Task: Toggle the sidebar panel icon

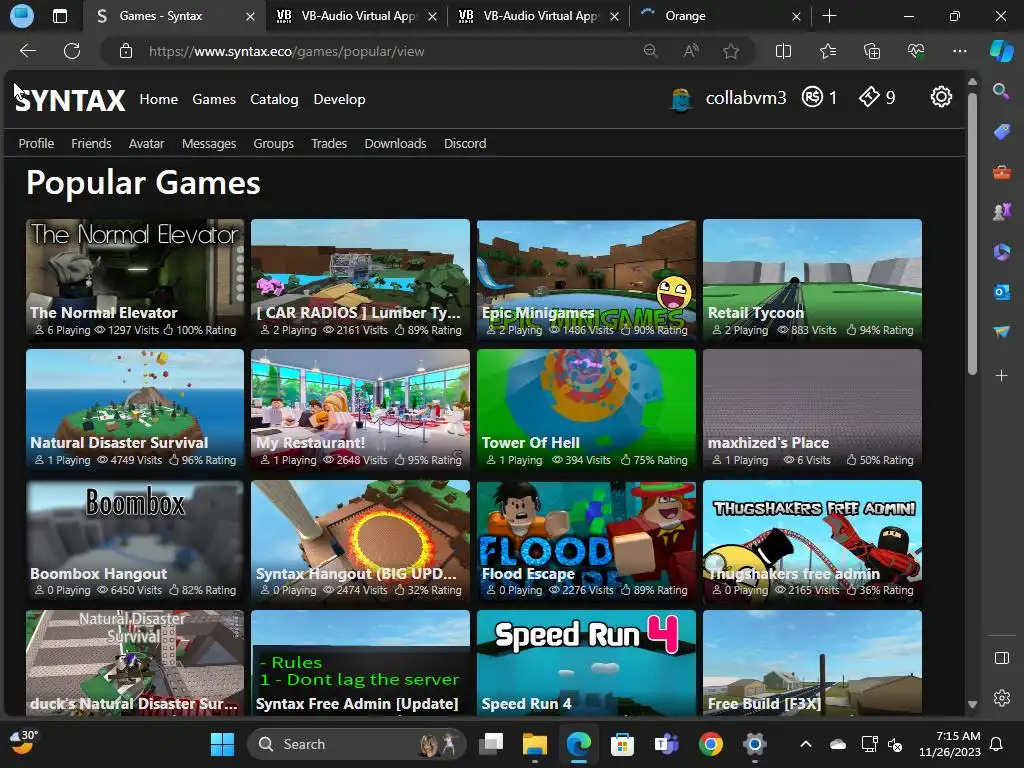Action: [x=1001, y=658]
